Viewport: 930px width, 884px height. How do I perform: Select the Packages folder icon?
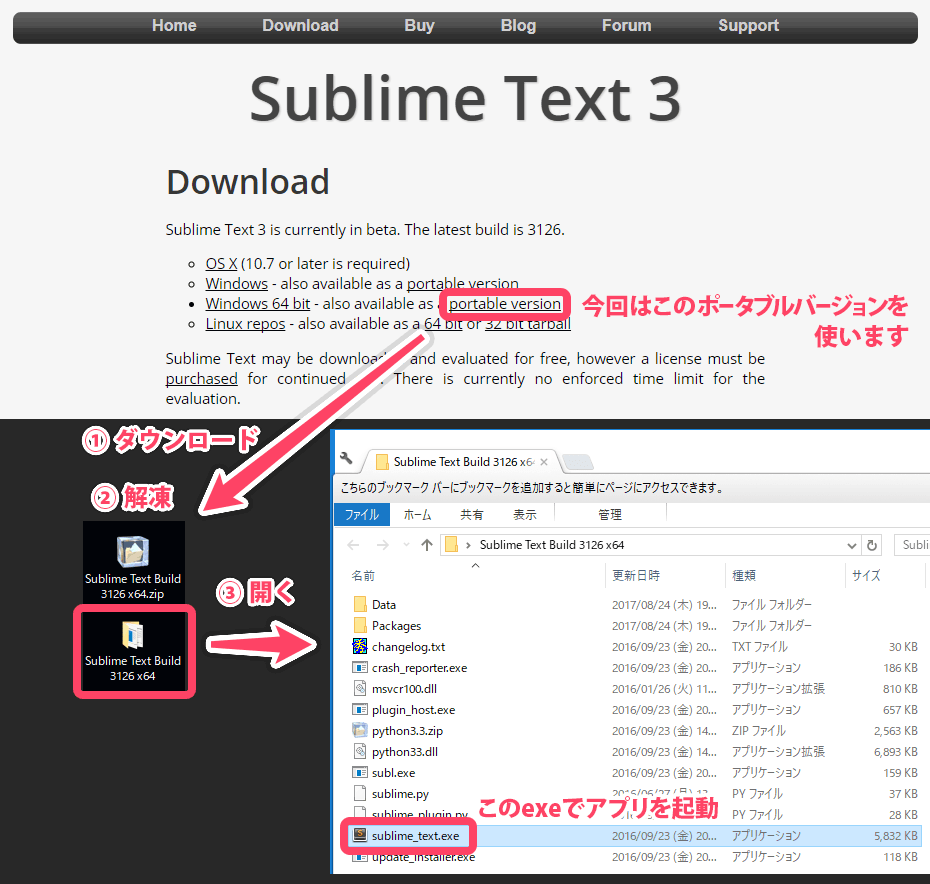click(360, 625)
